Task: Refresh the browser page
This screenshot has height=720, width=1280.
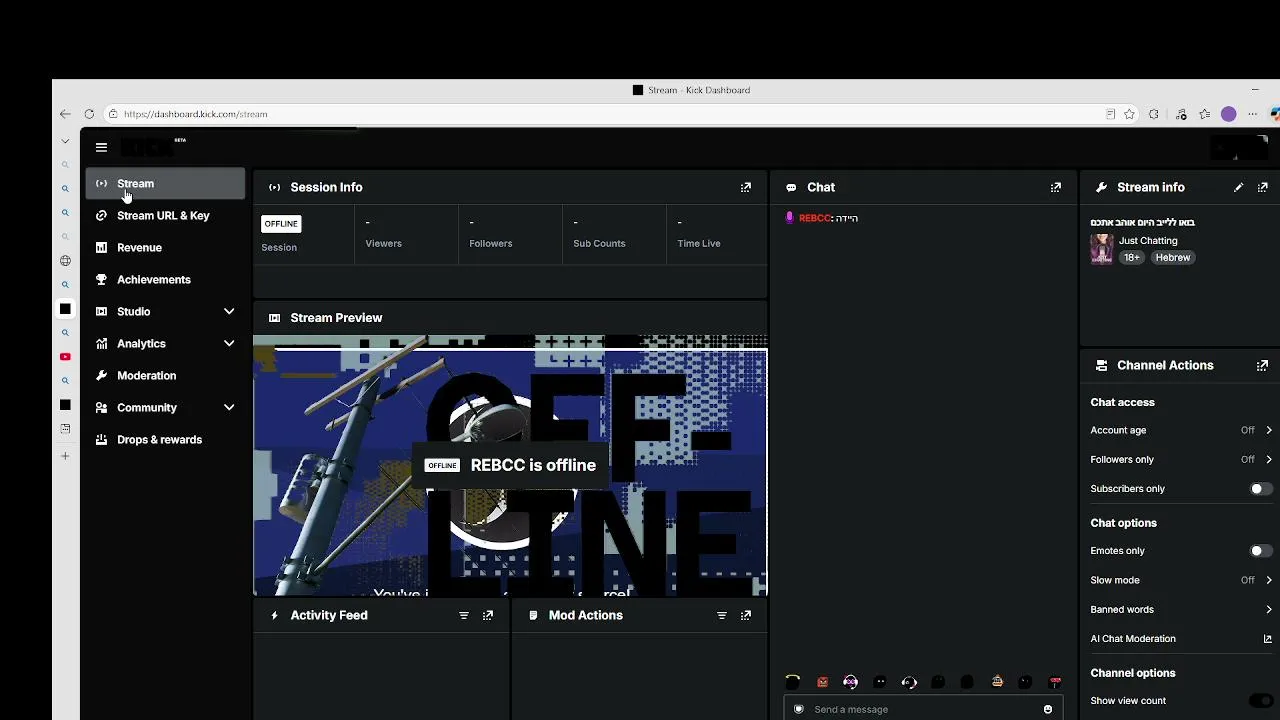Action: [89, 114]
